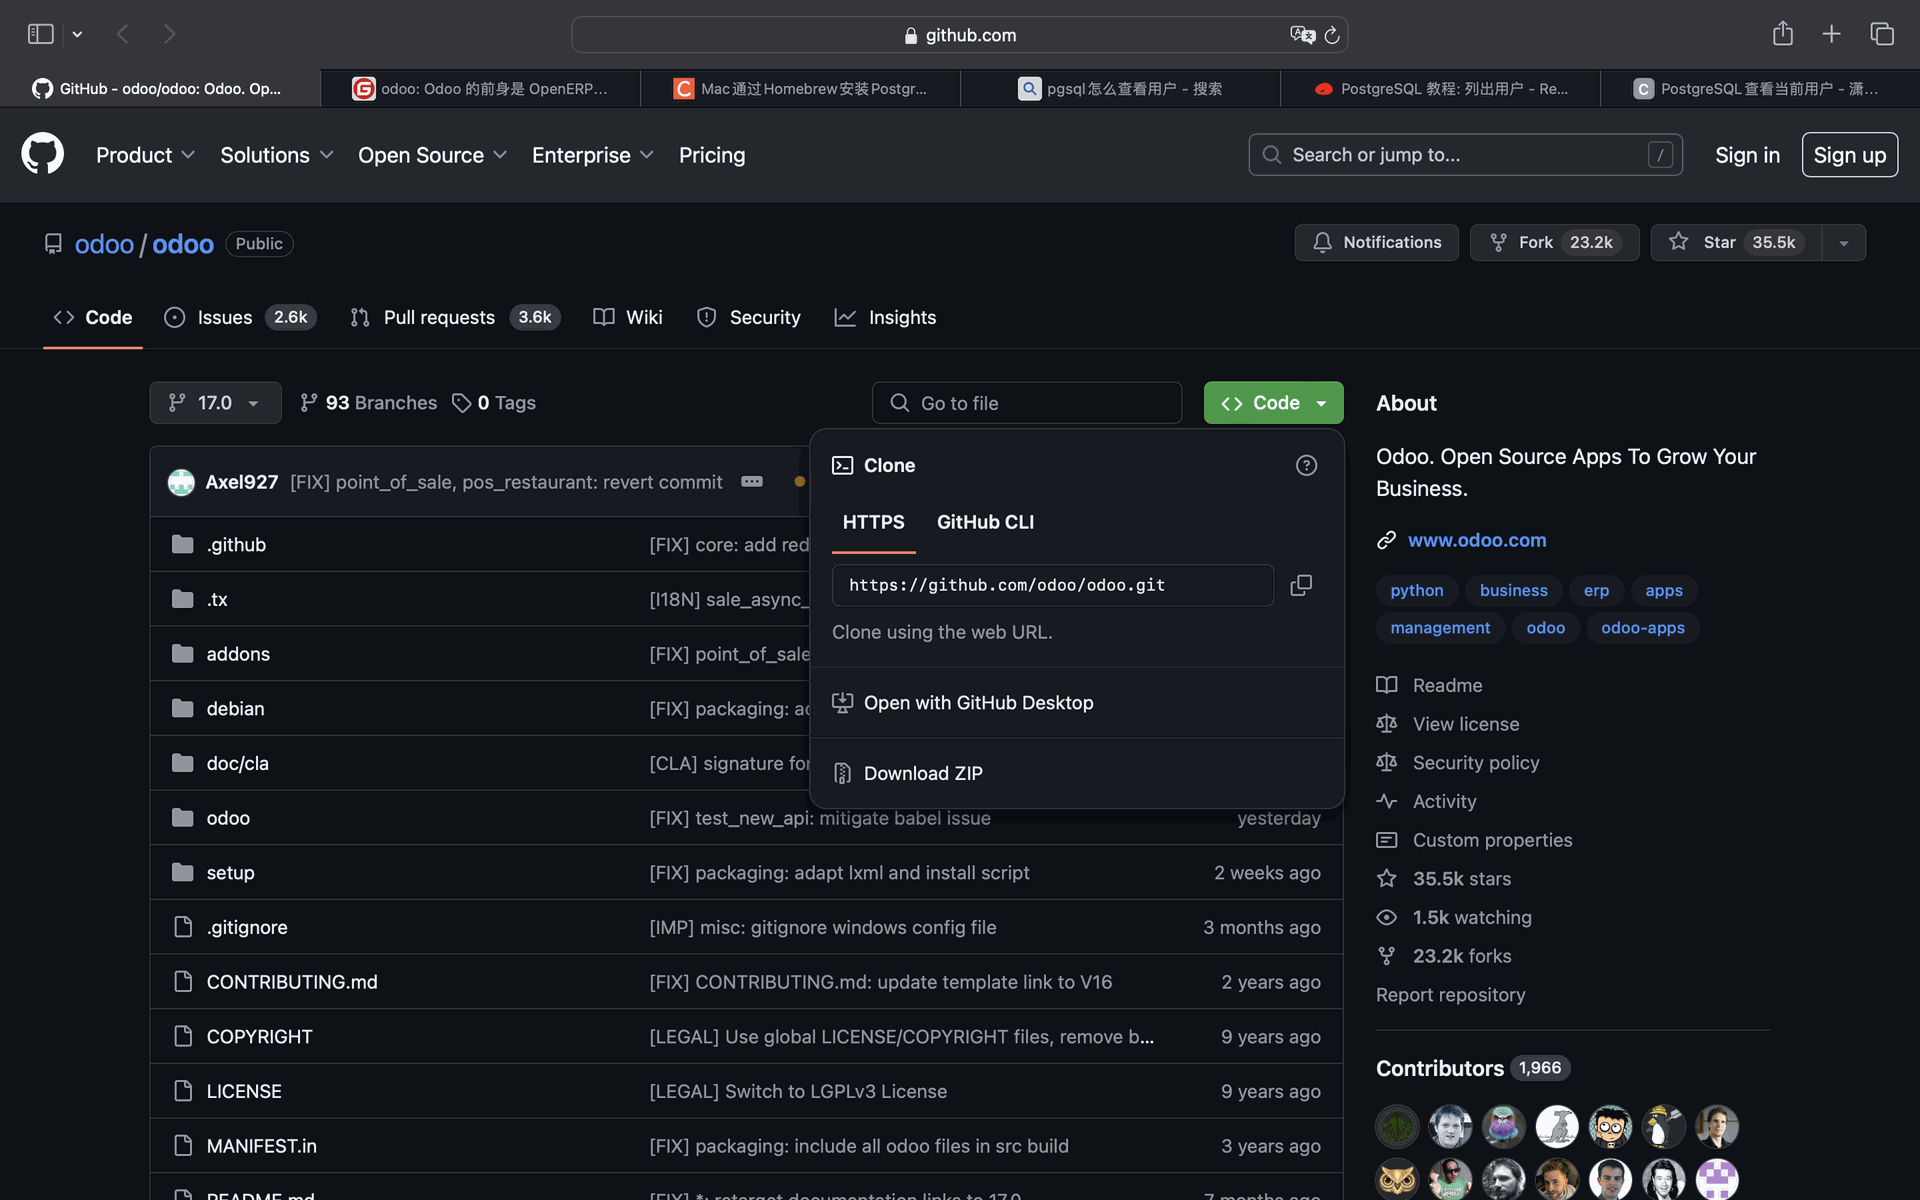1920x1200 pixels.
Task: View 93 Branches link
Action: [368, 402]
